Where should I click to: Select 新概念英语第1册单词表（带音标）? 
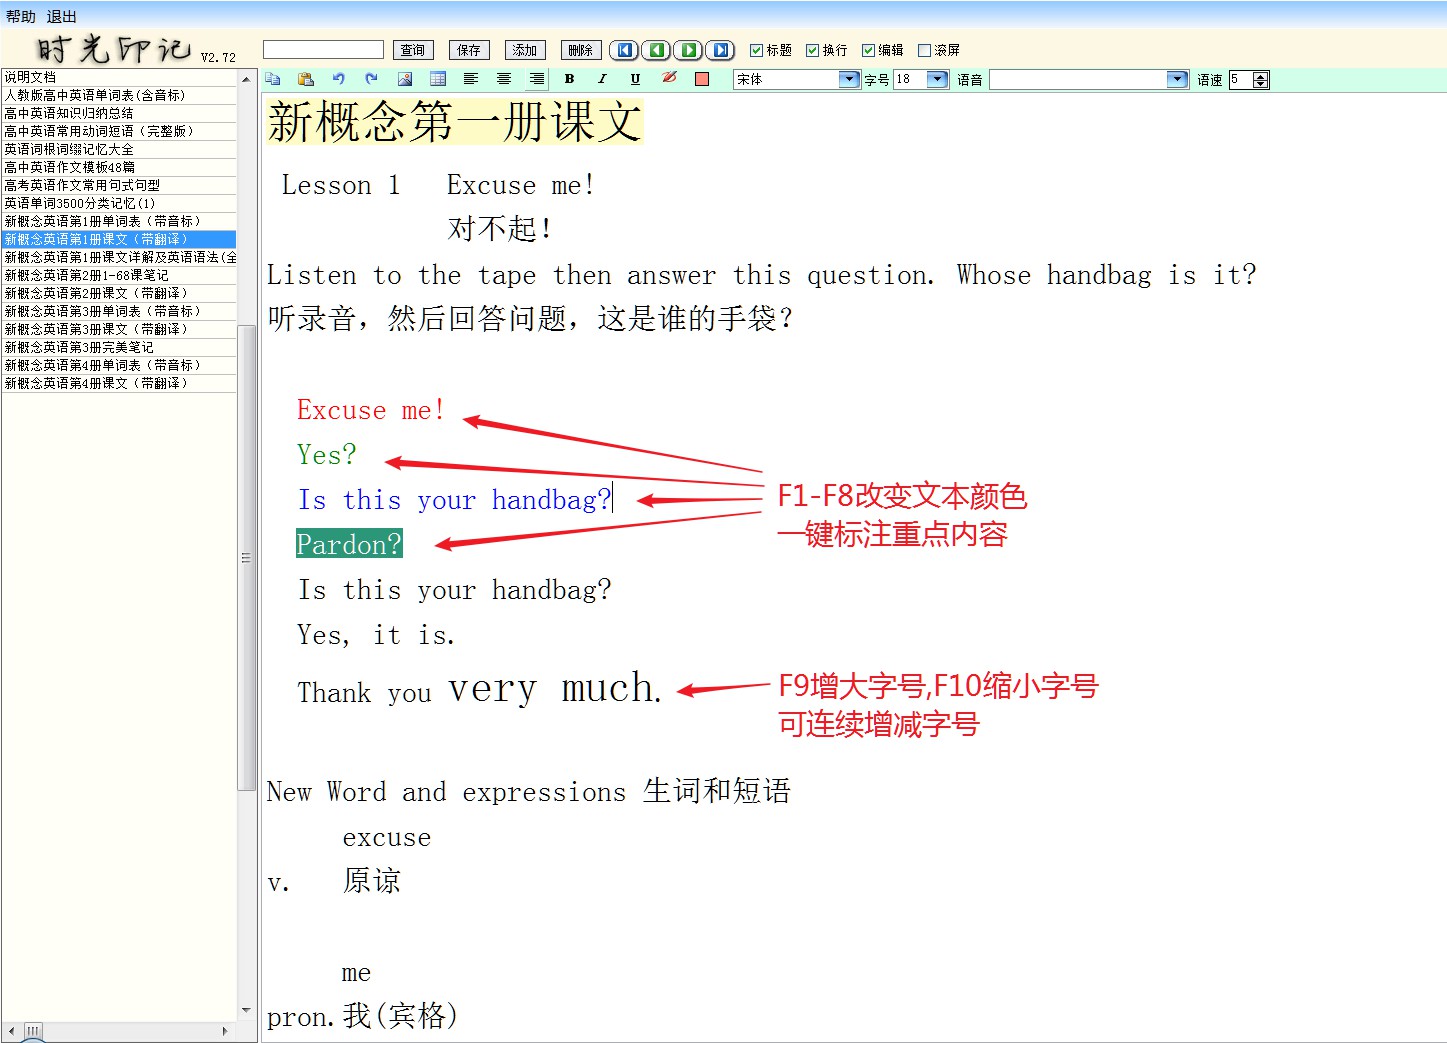tap(119, 221)
